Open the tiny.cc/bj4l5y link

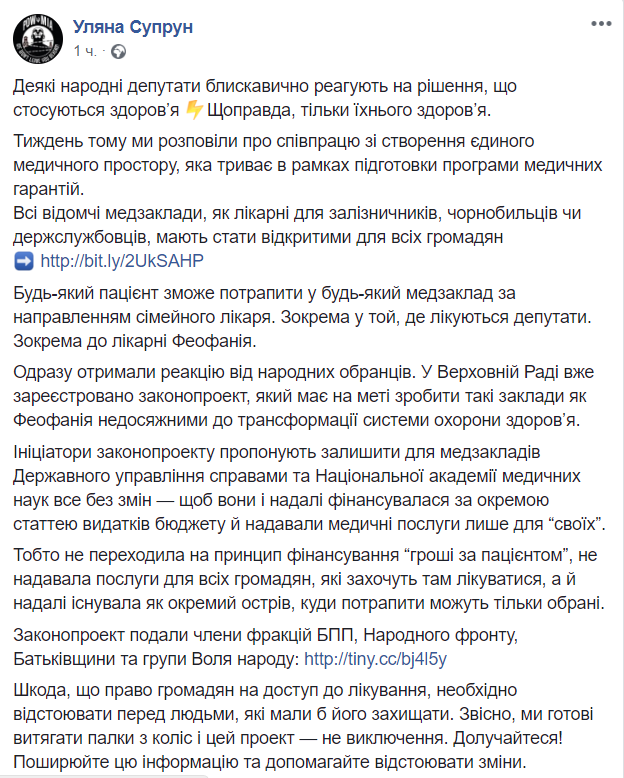(374, 658)
